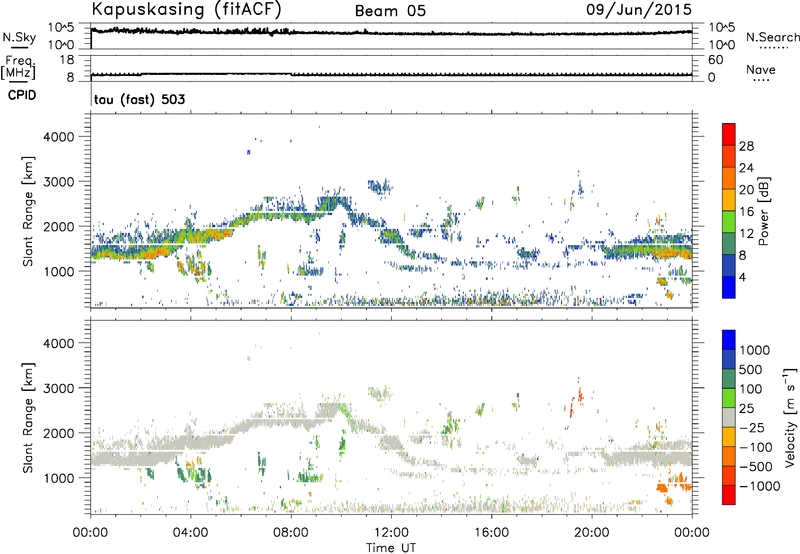The height and width of the screenshot is (554, 800).
Task: Click the '08:00' time axis tick label
Action: click(291, 533)
